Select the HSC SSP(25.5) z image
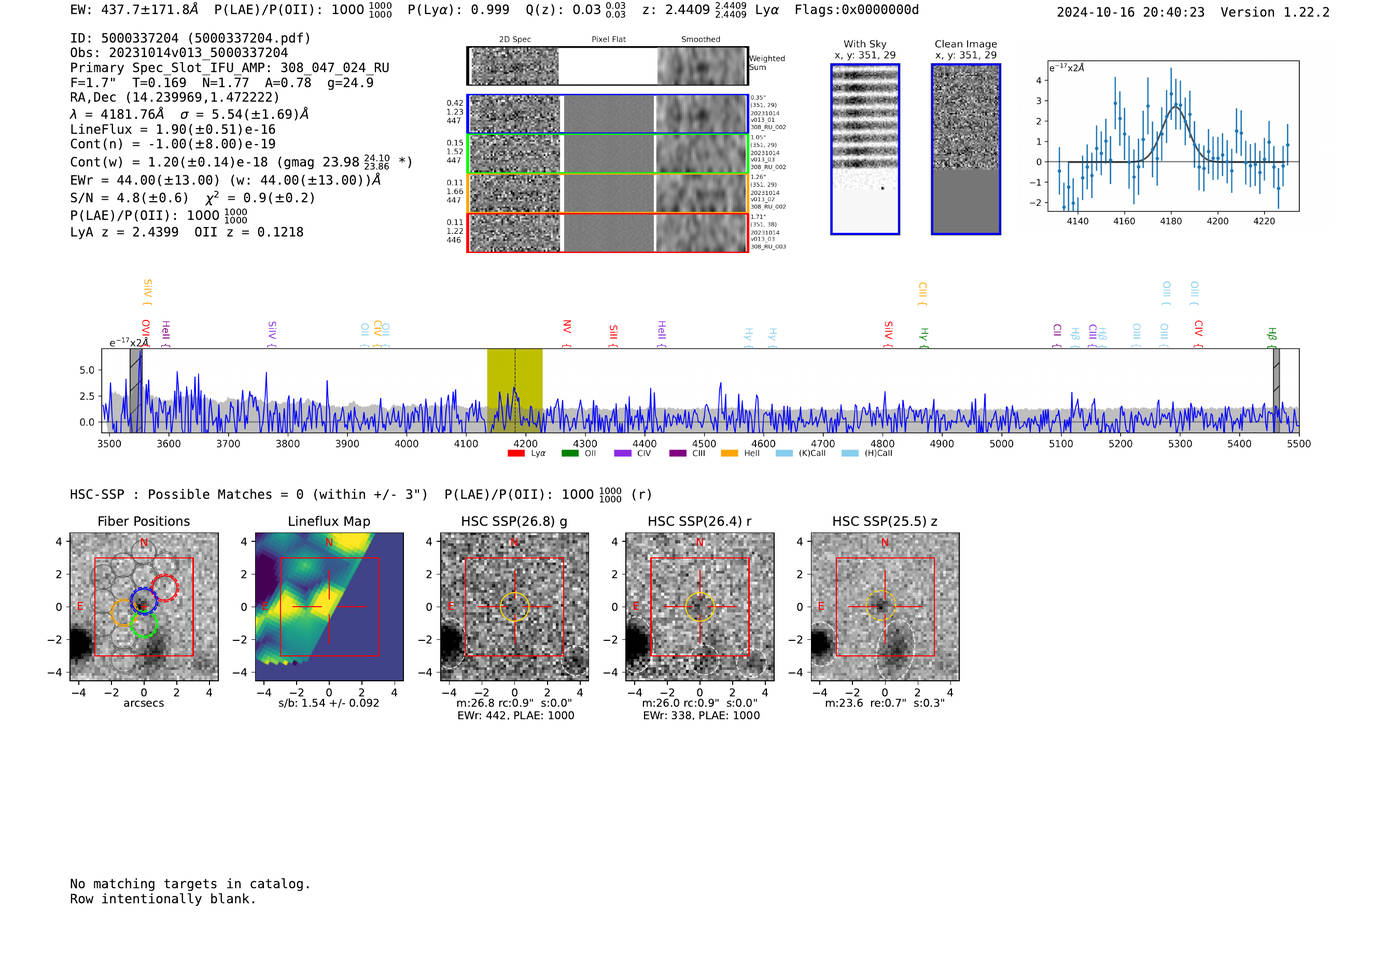1400x953 pixels. (x=885, y=607)
